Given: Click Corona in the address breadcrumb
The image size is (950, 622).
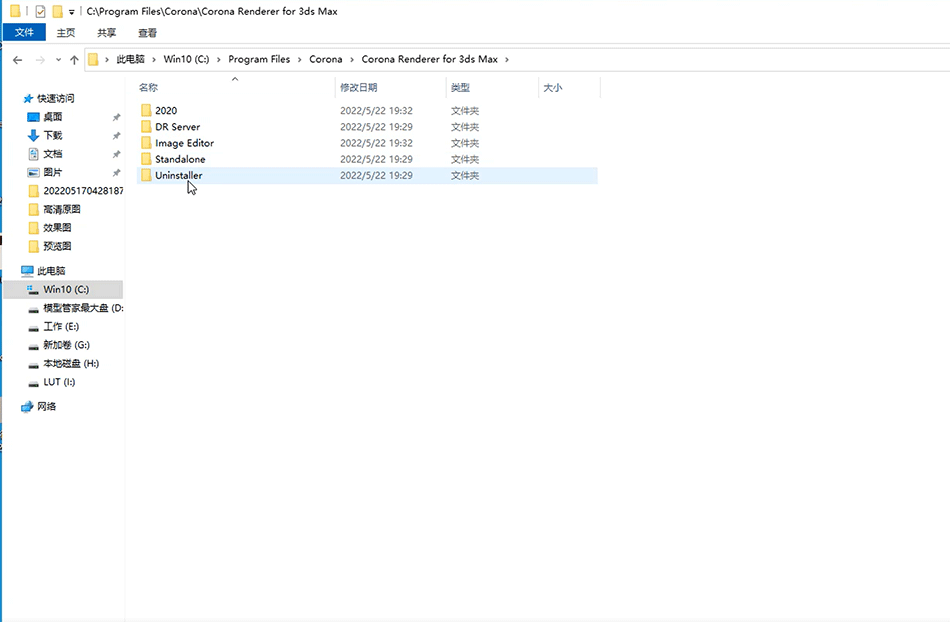Looking at the screenshot, I should click(325, 59).
